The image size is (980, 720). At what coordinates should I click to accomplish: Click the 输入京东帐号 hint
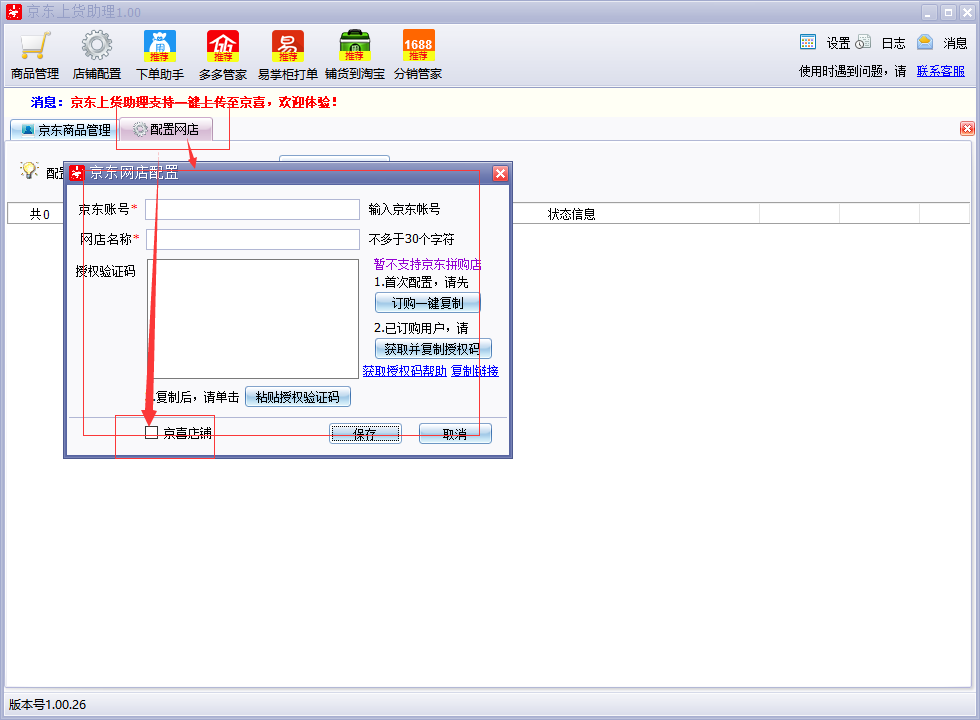(404, 209)
